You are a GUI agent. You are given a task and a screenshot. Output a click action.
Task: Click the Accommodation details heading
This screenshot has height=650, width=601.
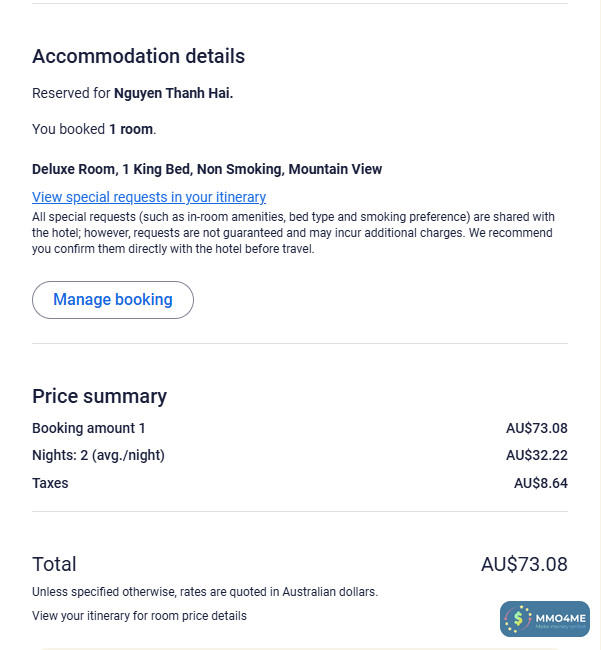(x=138, y=56)
